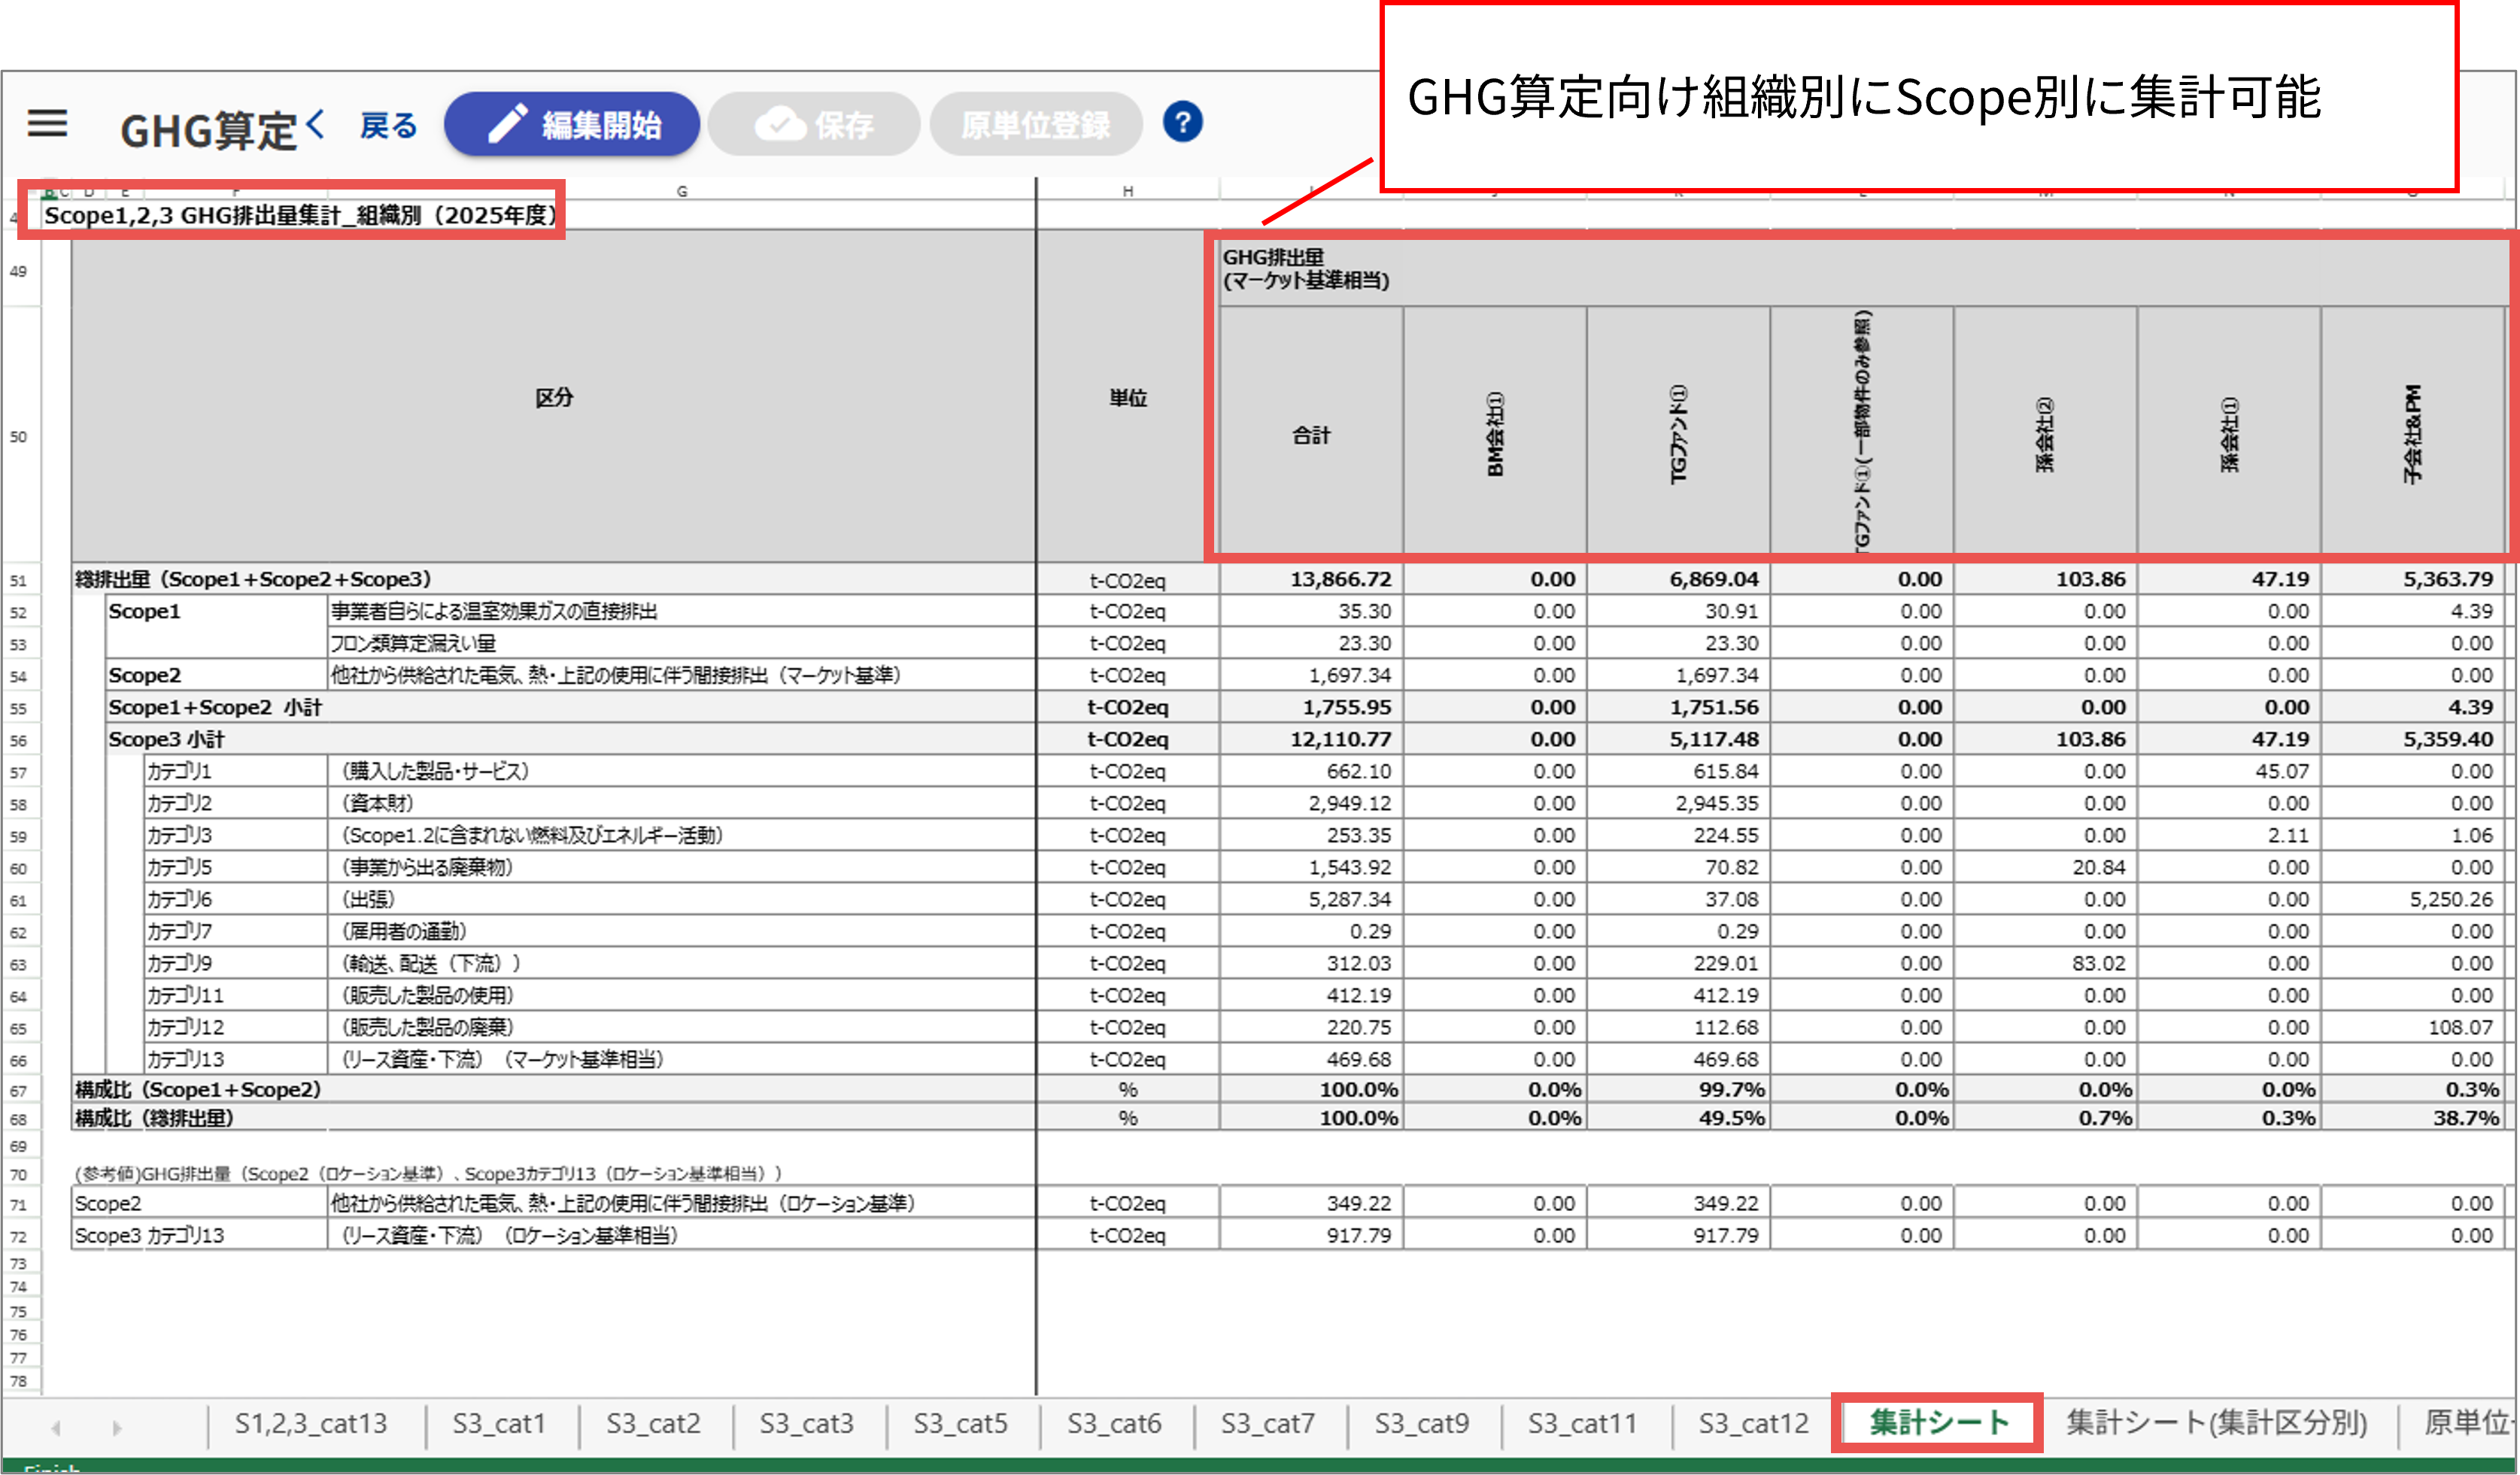Select the S3_cat5 sheet tab
The width and height of the screenshot is (2520, 1475).
coord(960,1423)
